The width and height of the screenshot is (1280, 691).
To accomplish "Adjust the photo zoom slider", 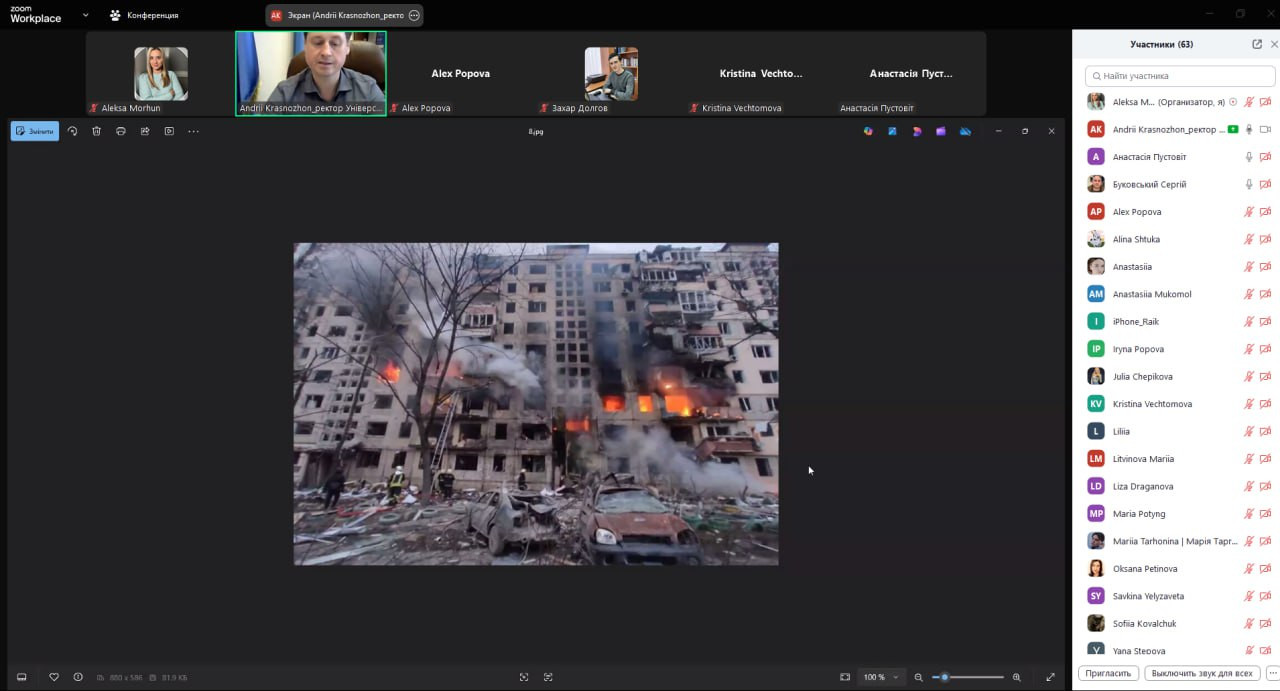I will click(945, 677).
